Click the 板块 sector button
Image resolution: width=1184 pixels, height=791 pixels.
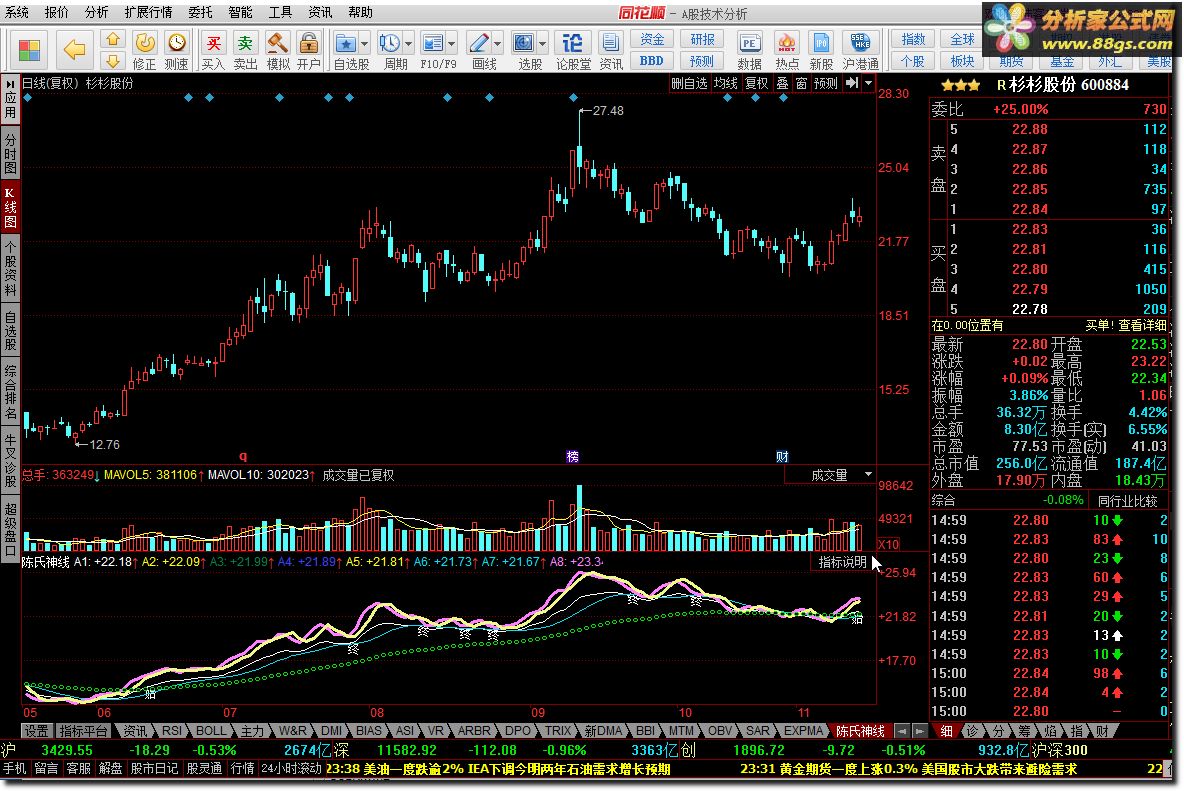[962, 60]
